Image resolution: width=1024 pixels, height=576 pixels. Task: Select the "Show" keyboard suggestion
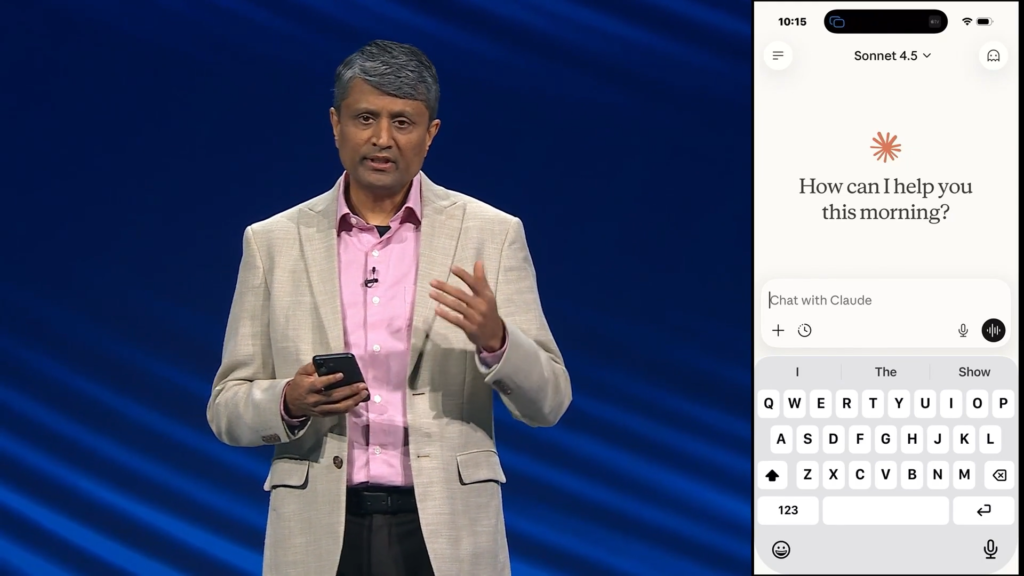[974, 372]
